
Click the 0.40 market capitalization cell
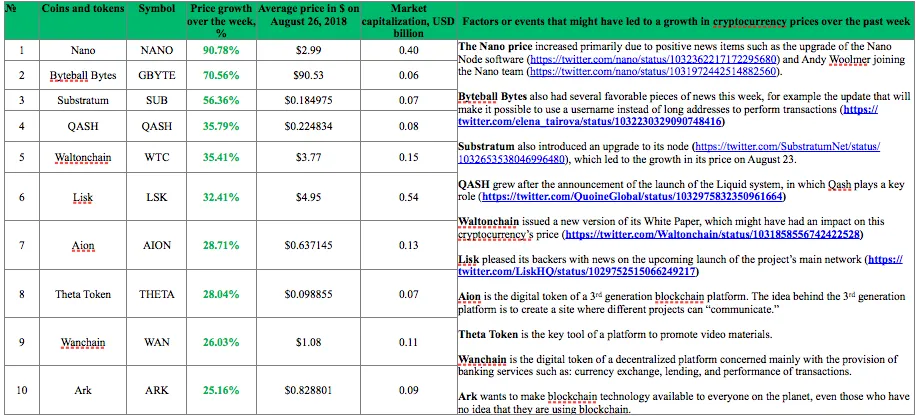pos(408,50)
